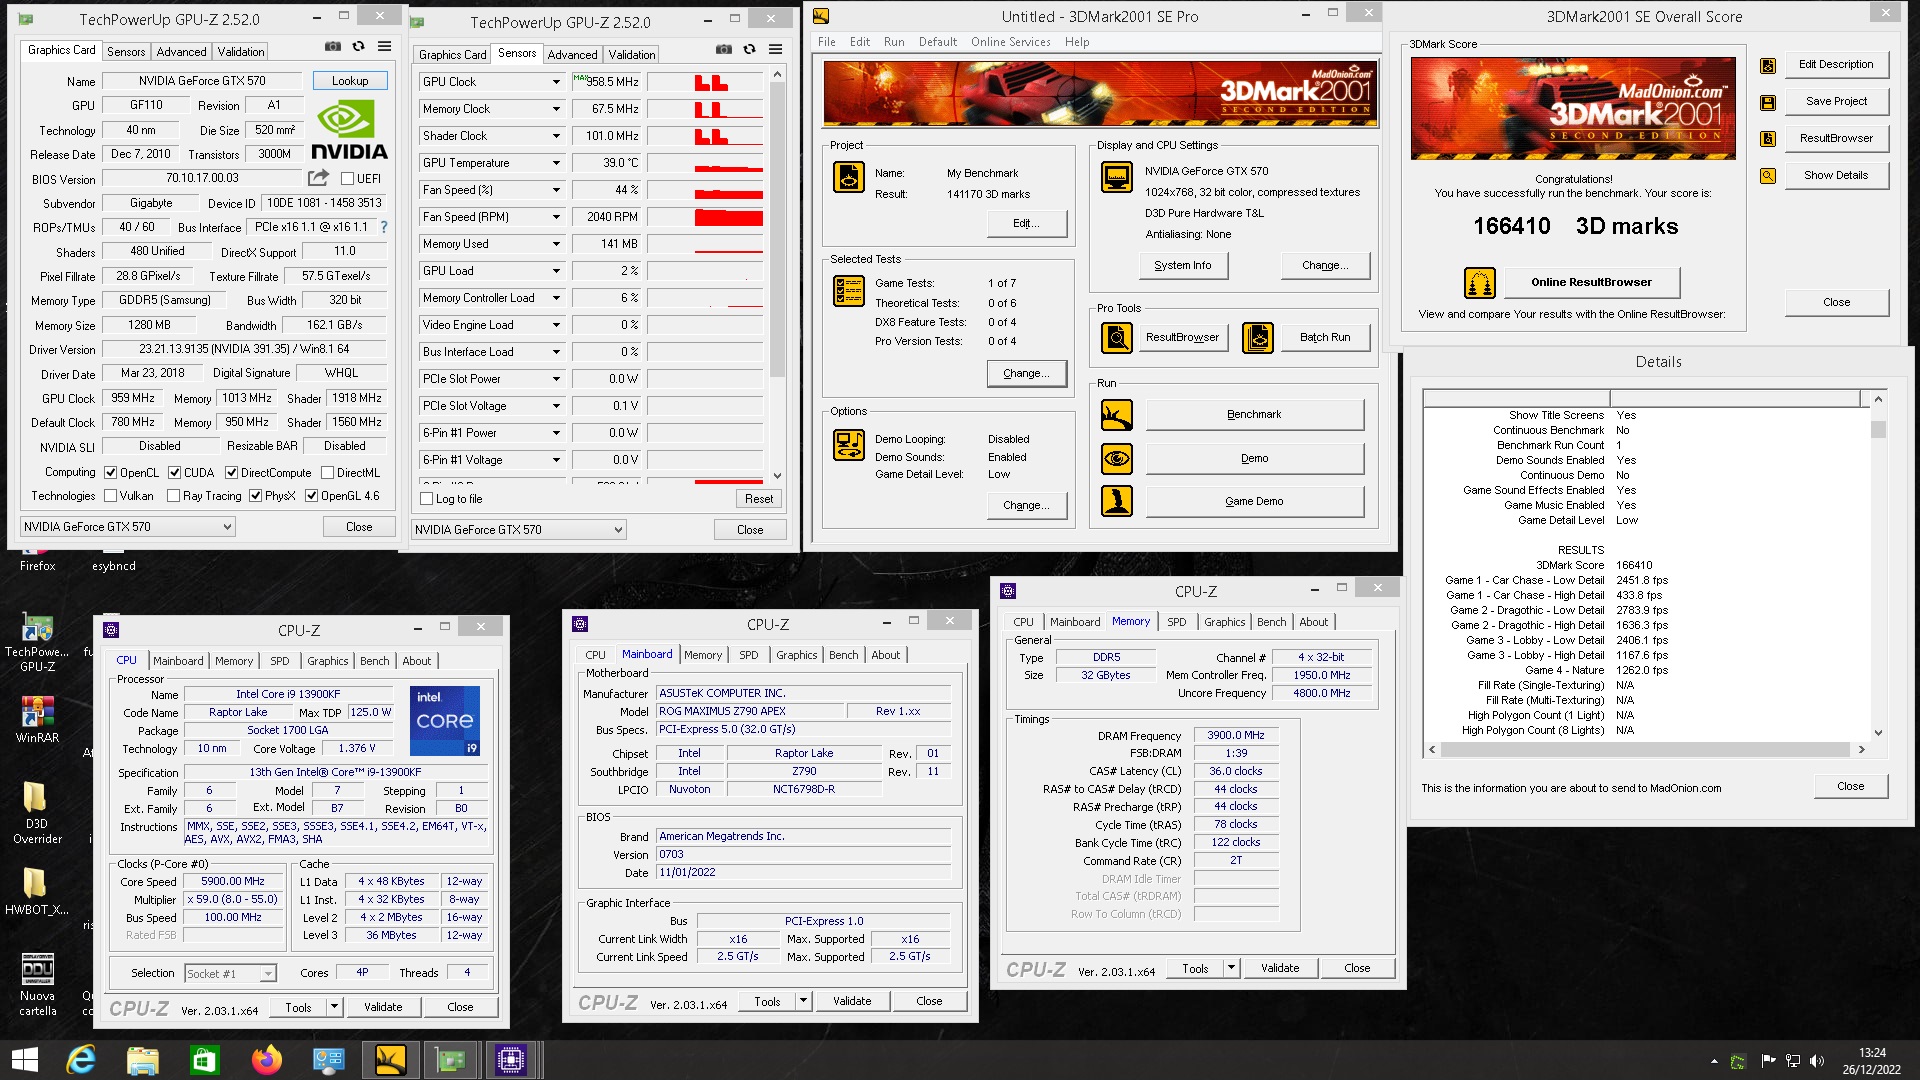The height and width of the screenshot is (1080, 1920).
Task: Enable the Log to file checkbox
Action: [427, 499]
